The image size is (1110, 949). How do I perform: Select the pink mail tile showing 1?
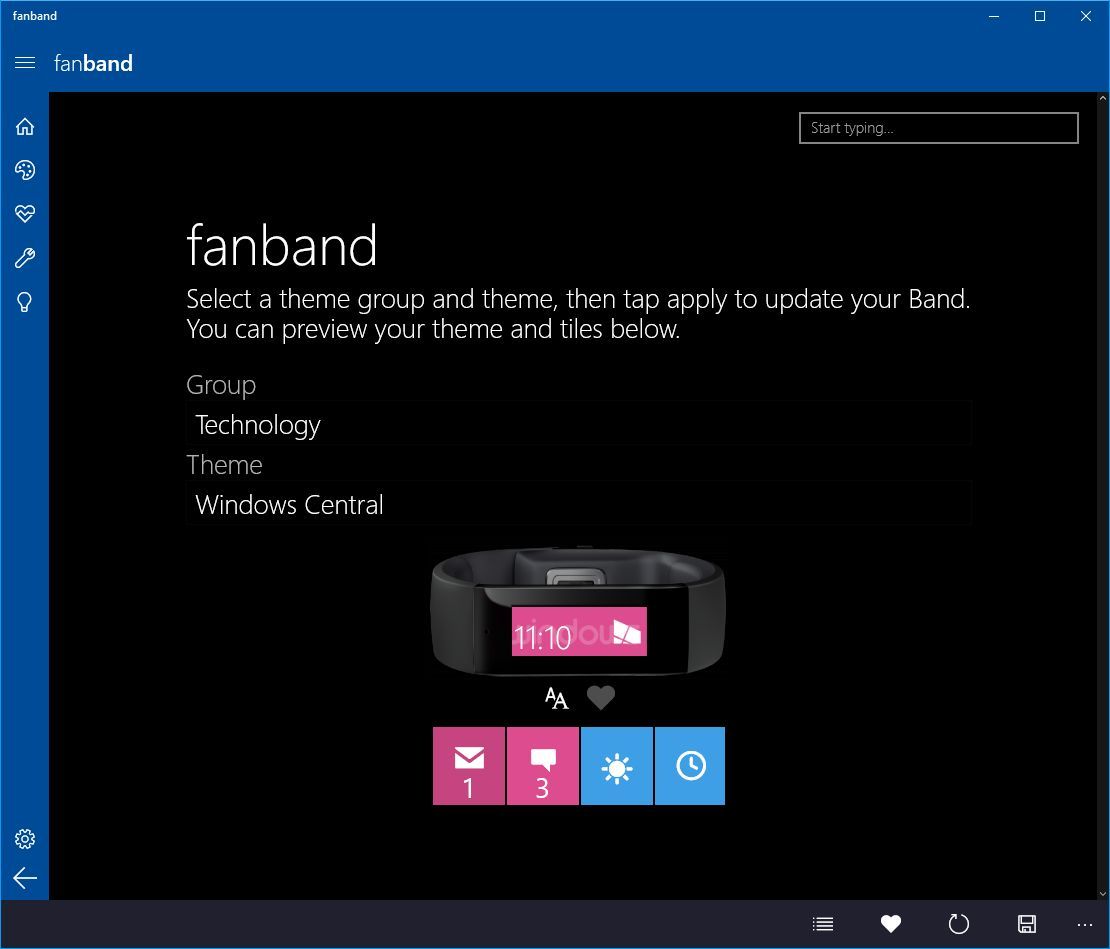469,766
